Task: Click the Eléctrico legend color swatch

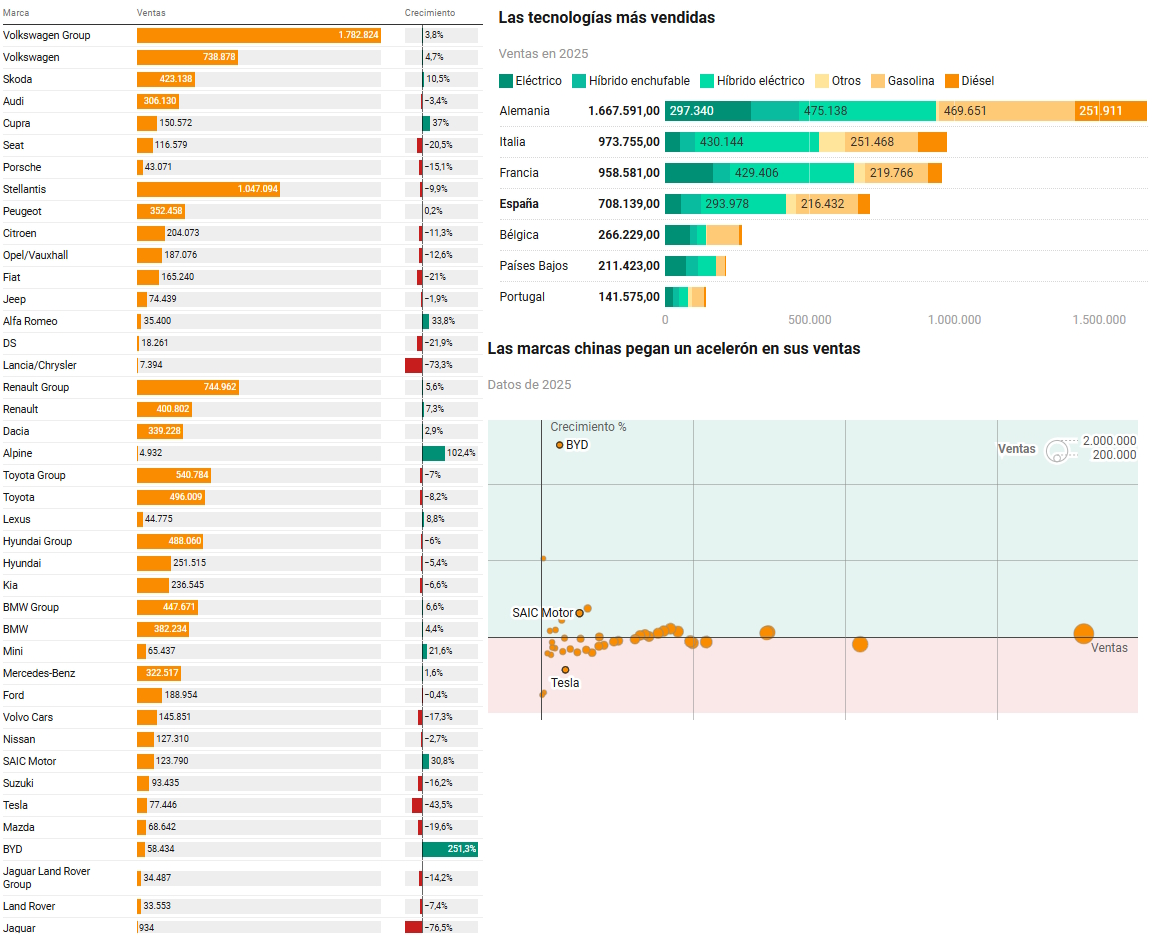Action: click(x=505, y=81)
